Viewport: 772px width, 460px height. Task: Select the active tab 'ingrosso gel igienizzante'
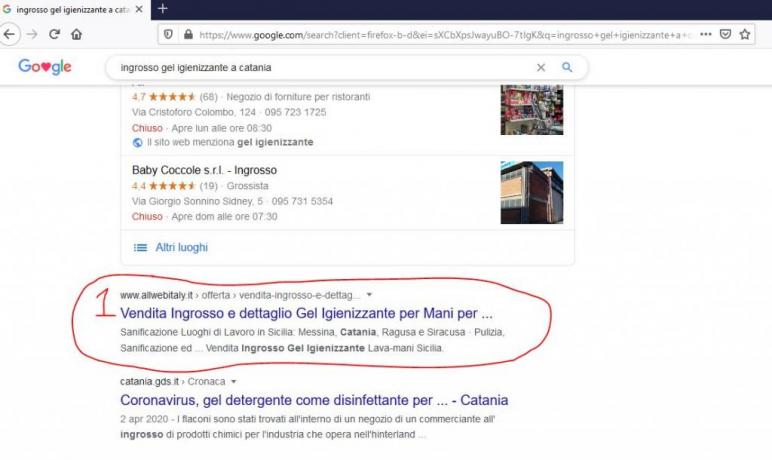(74, 10)
